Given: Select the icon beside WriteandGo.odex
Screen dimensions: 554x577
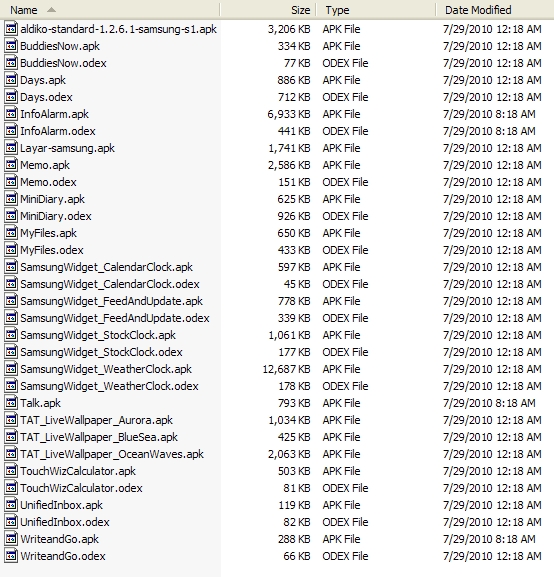Looking at the screenshot, I should [x=11, y=556].
